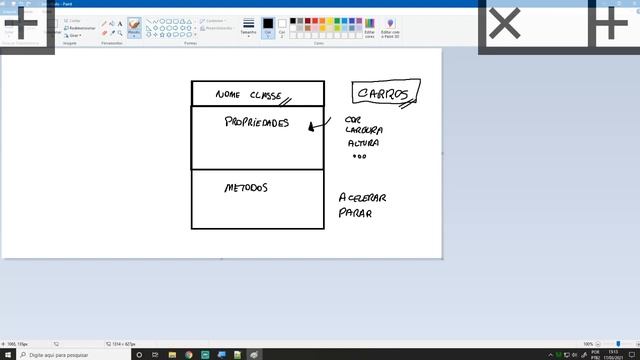Switch to Paint on the taskbar

tap(254, 355)
